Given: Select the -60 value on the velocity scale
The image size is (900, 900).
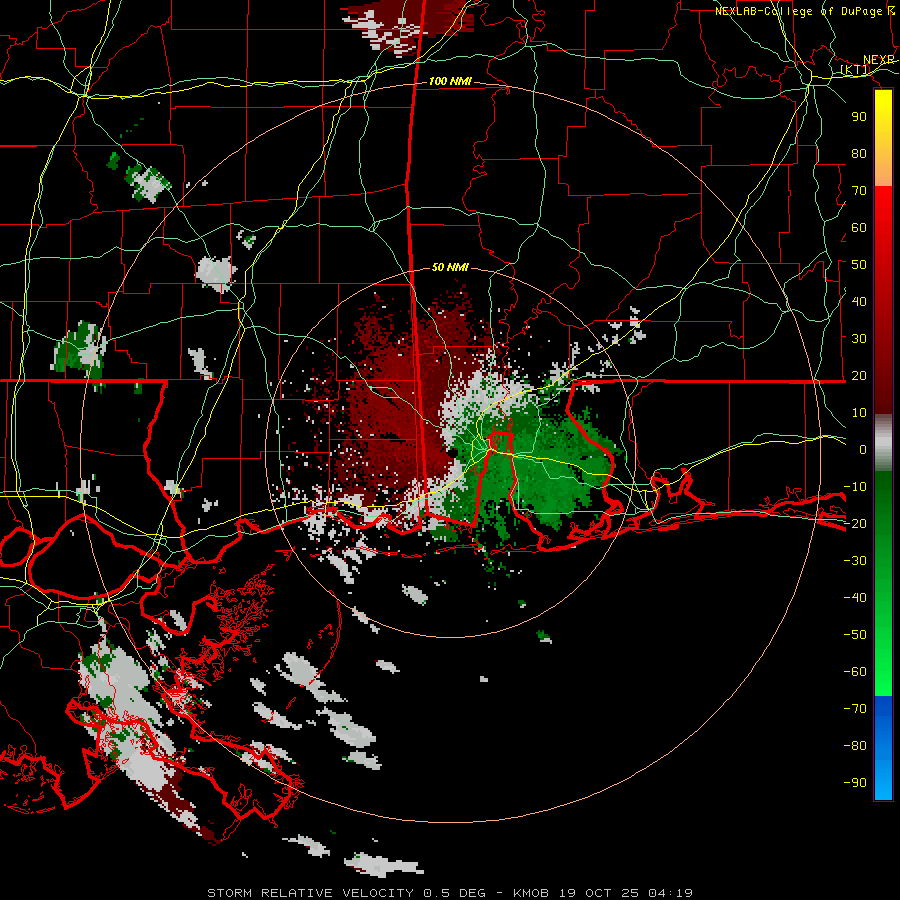Looking at the screenshot, I should click(x=855, y=672).
